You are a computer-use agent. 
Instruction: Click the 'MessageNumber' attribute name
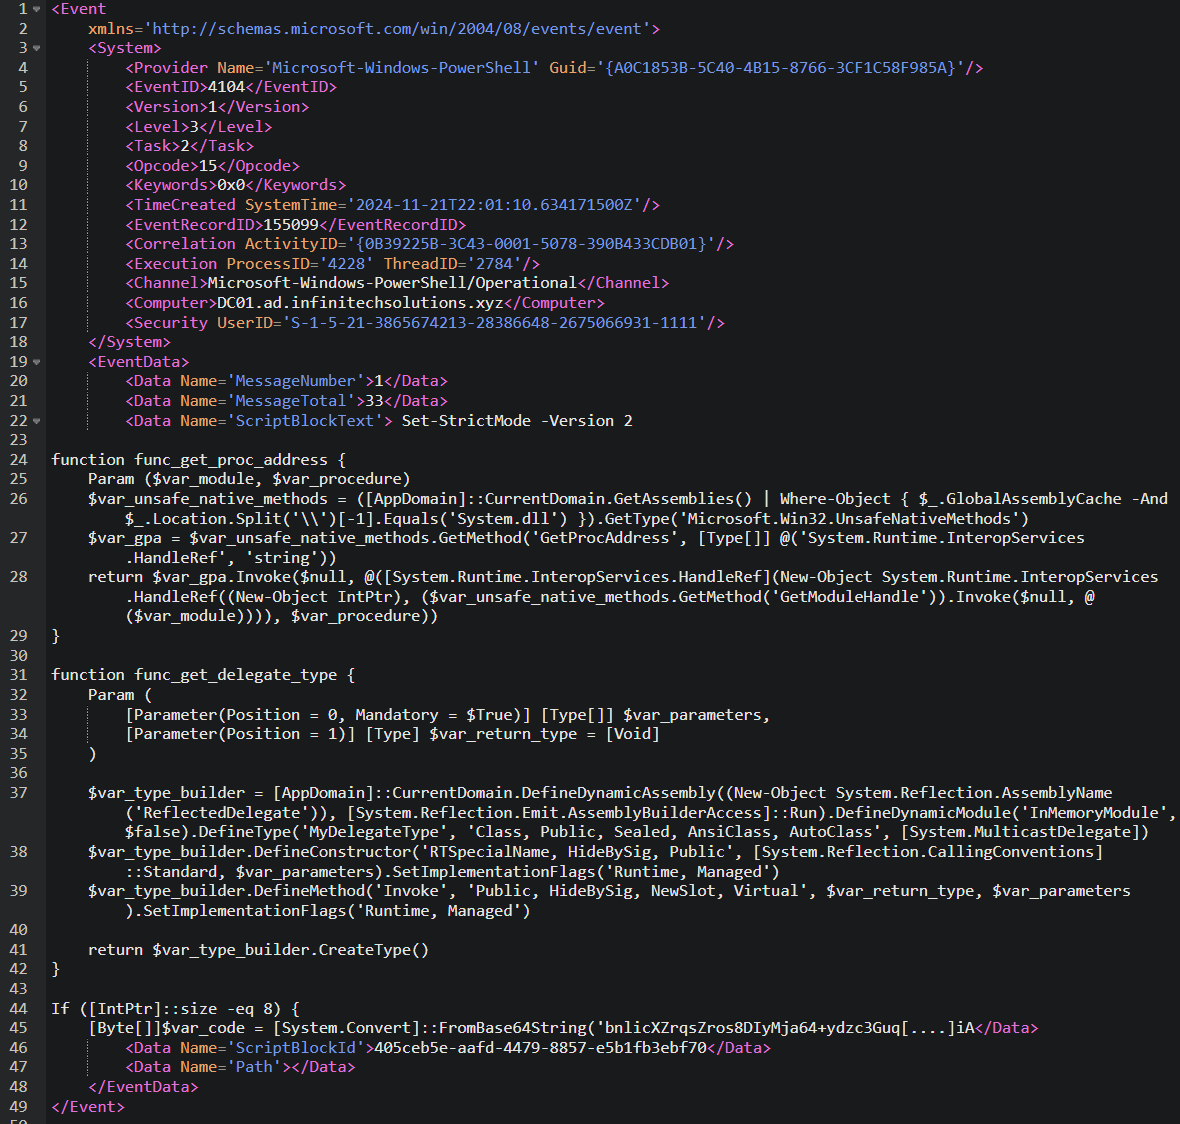point(296,381)
